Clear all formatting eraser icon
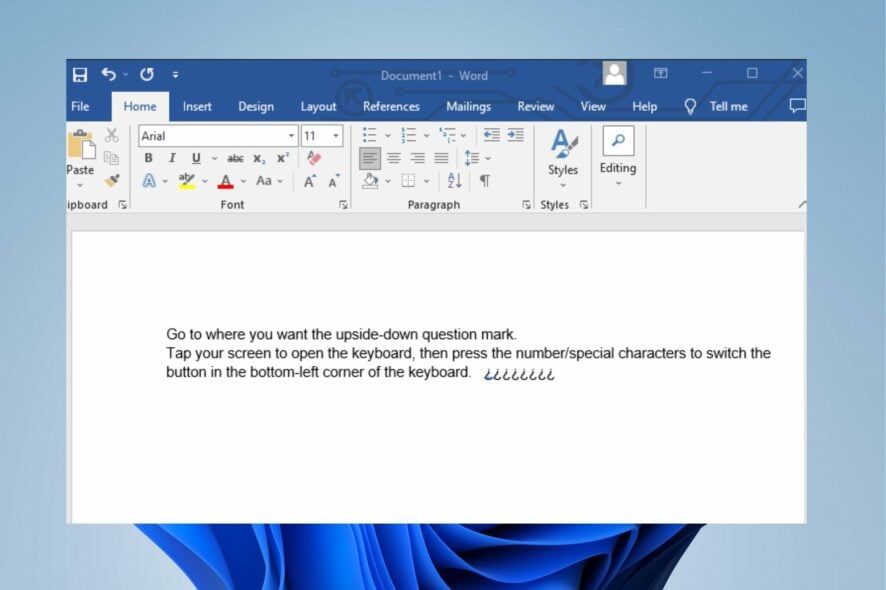The image size is (886, 590). point(314,158)
